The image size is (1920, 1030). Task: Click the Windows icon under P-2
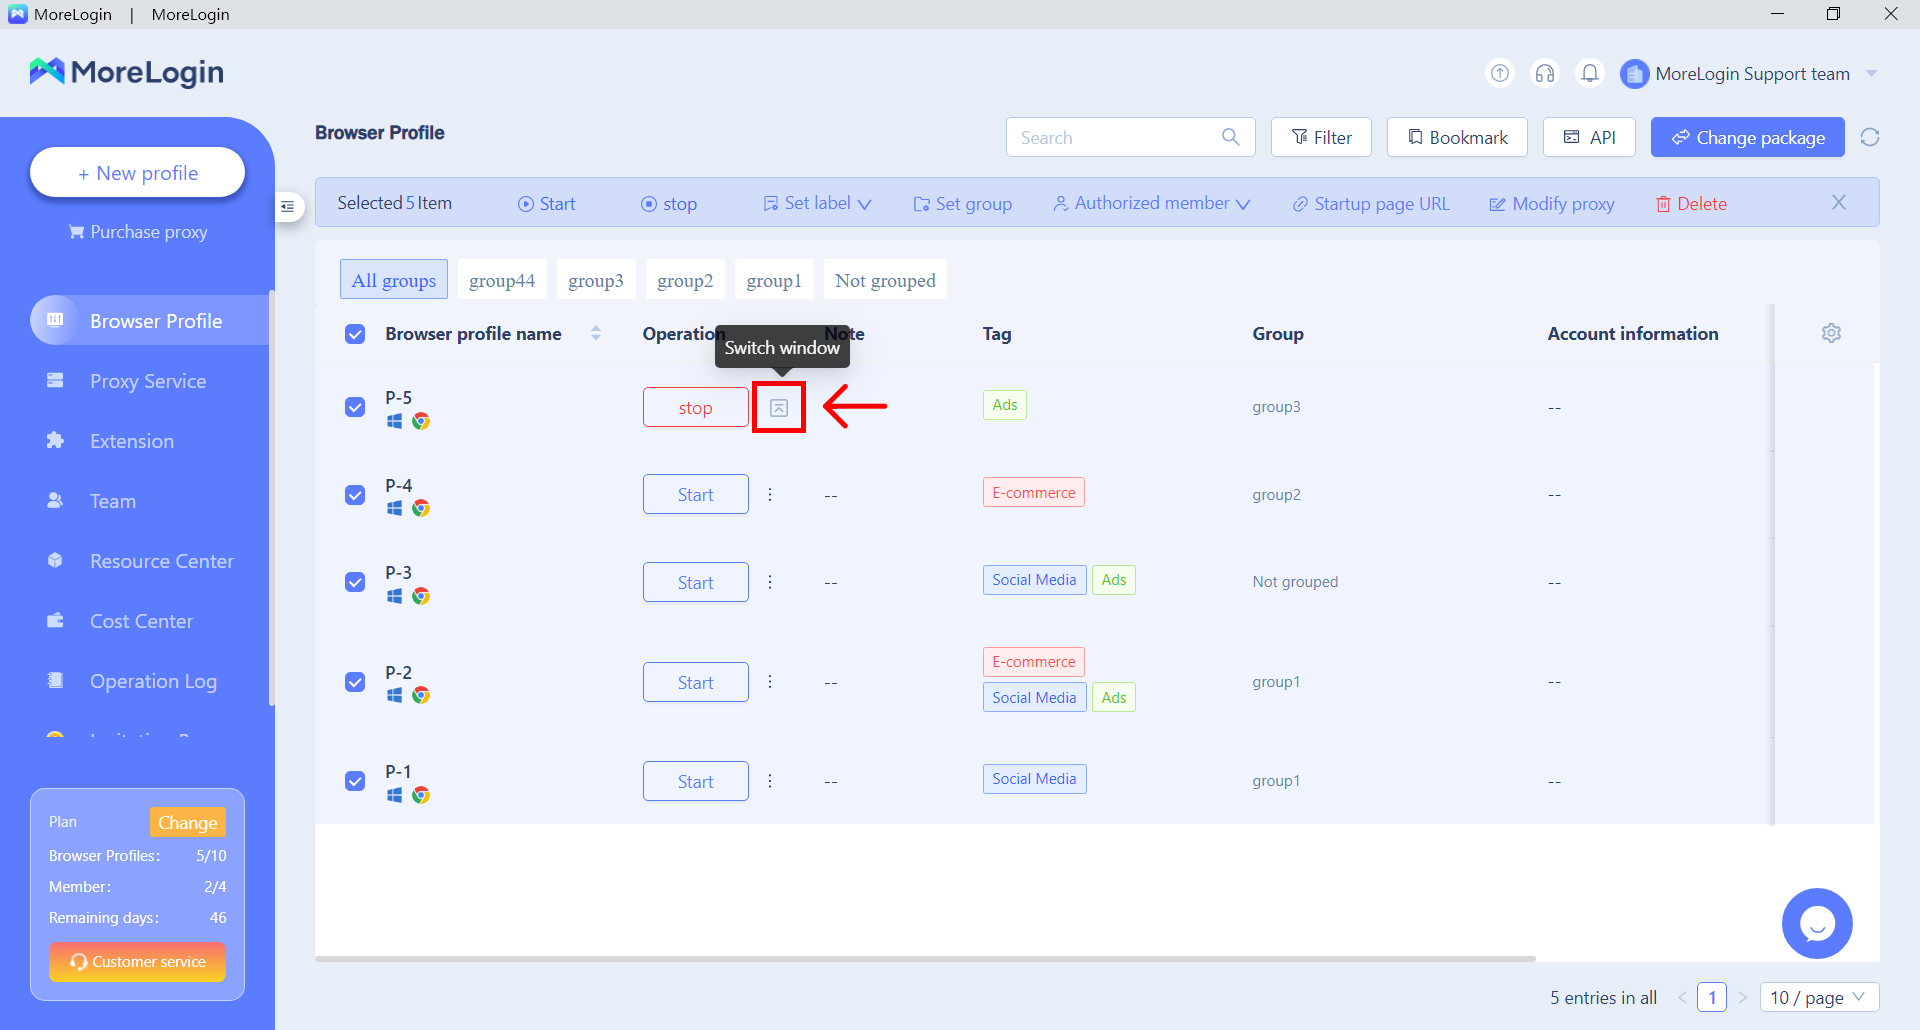(x=394, y=695)
